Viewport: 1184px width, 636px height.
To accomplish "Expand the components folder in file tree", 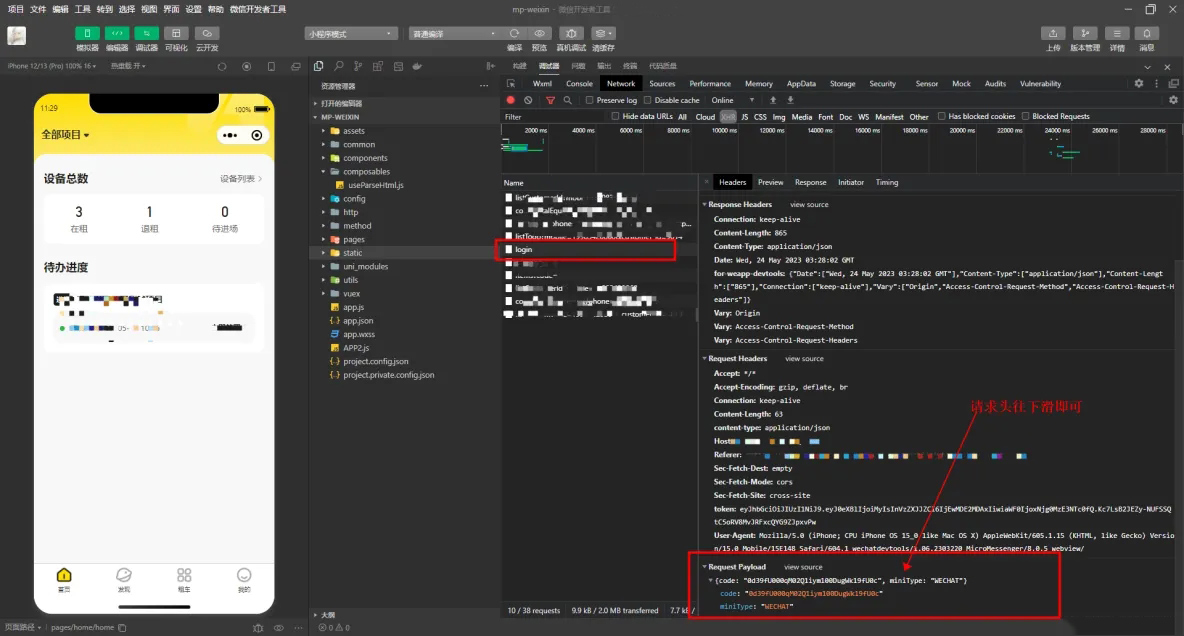I will click(x=364, y=158).
